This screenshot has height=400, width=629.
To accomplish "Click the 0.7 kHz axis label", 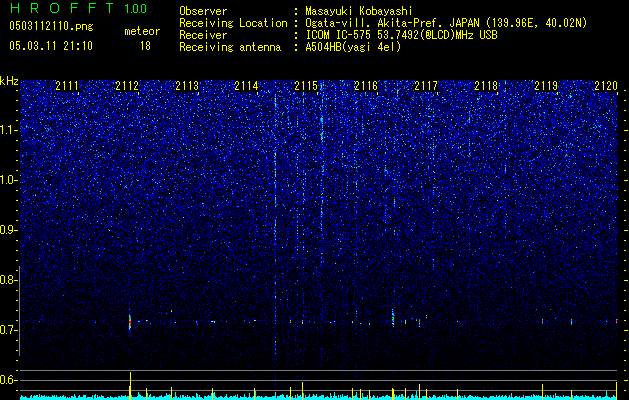I will coord(9,330).
